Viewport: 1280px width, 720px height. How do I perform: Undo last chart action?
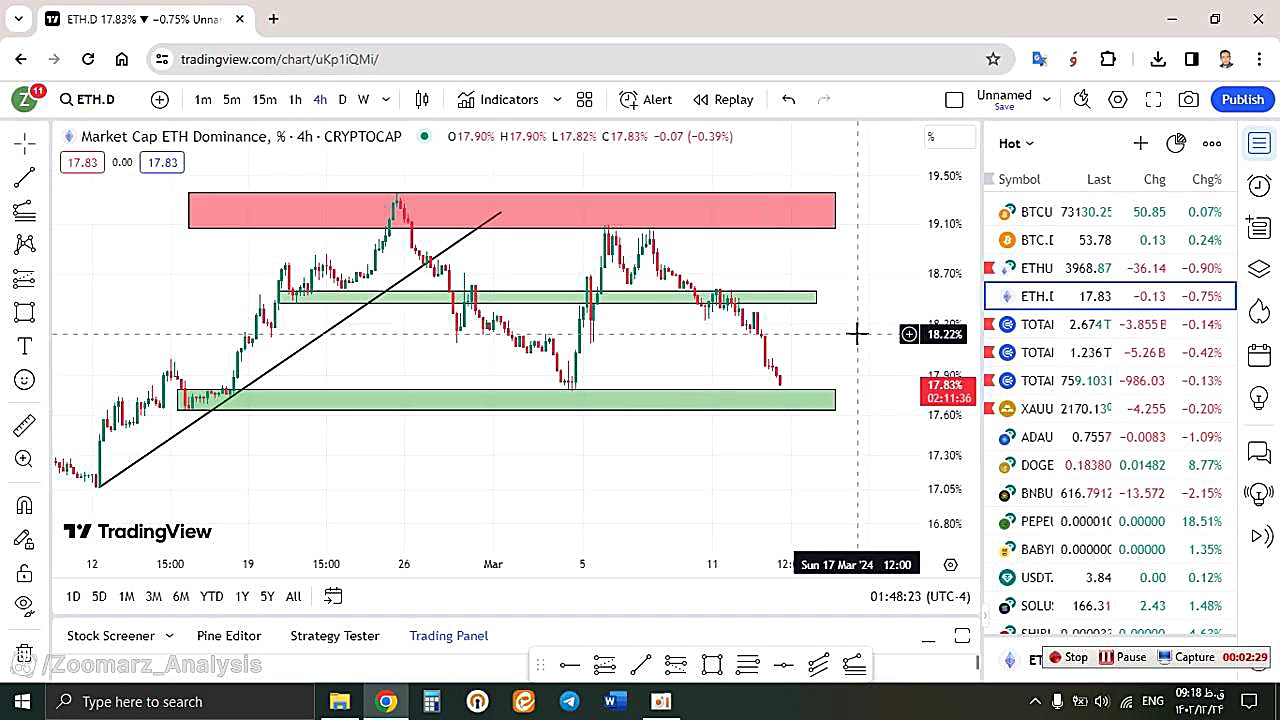click(788, 99)
